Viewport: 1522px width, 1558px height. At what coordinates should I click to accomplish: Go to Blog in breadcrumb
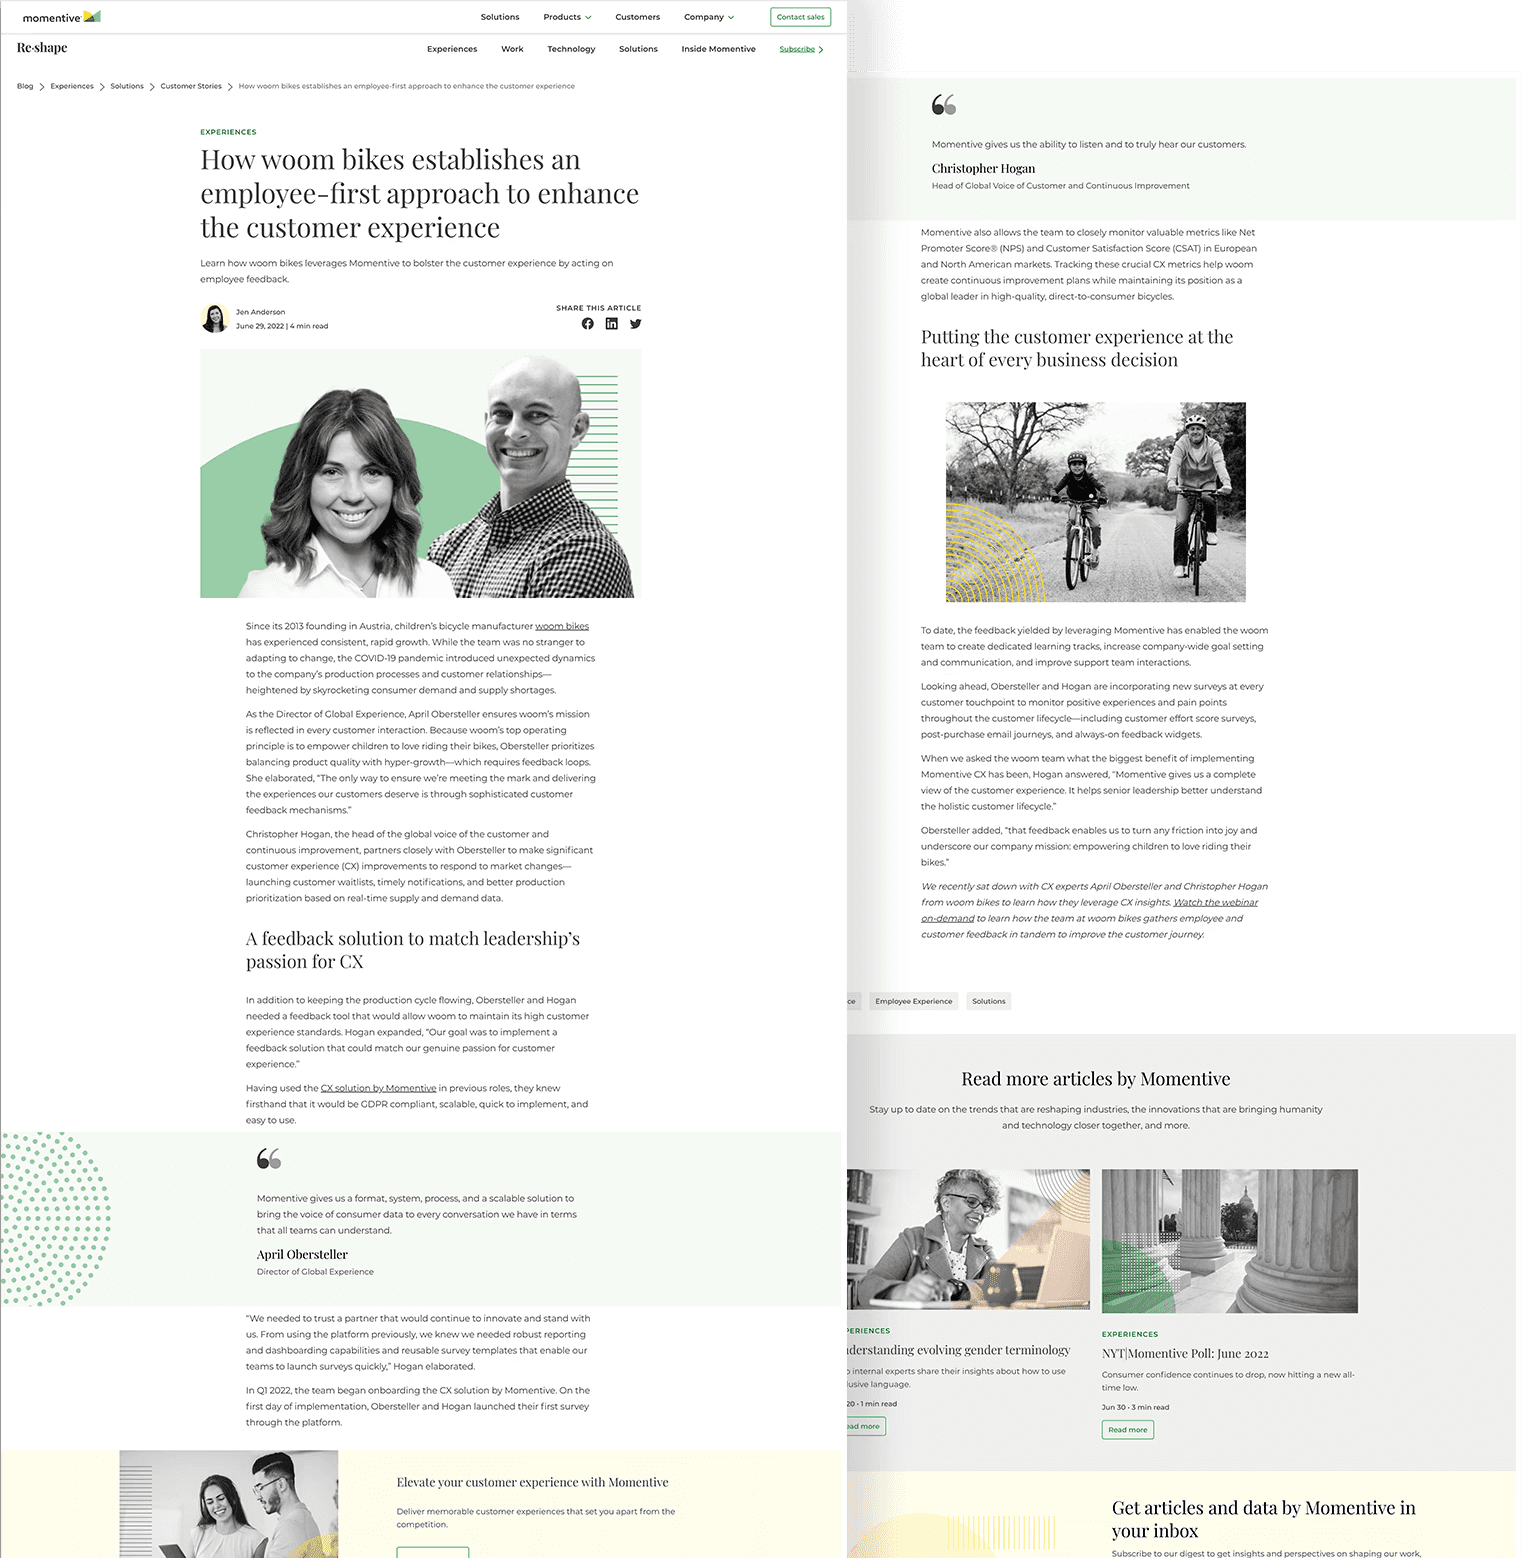[25, 86]
